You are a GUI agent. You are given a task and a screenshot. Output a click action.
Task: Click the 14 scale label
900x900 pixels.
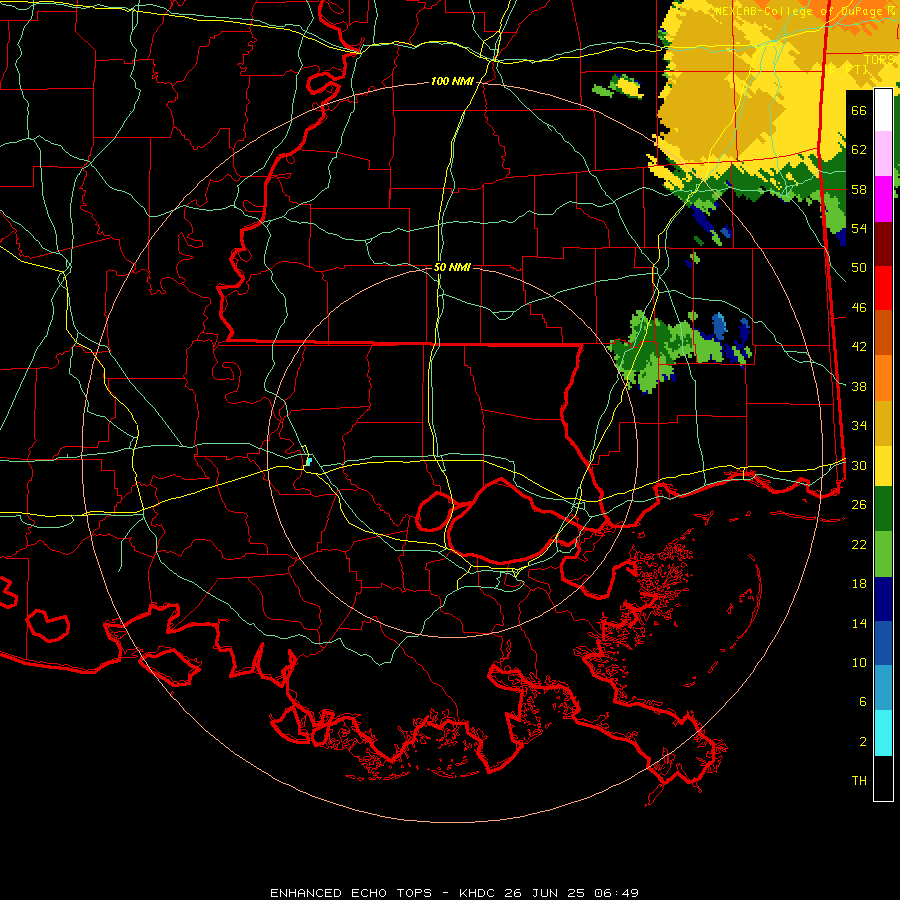[859, 623]
